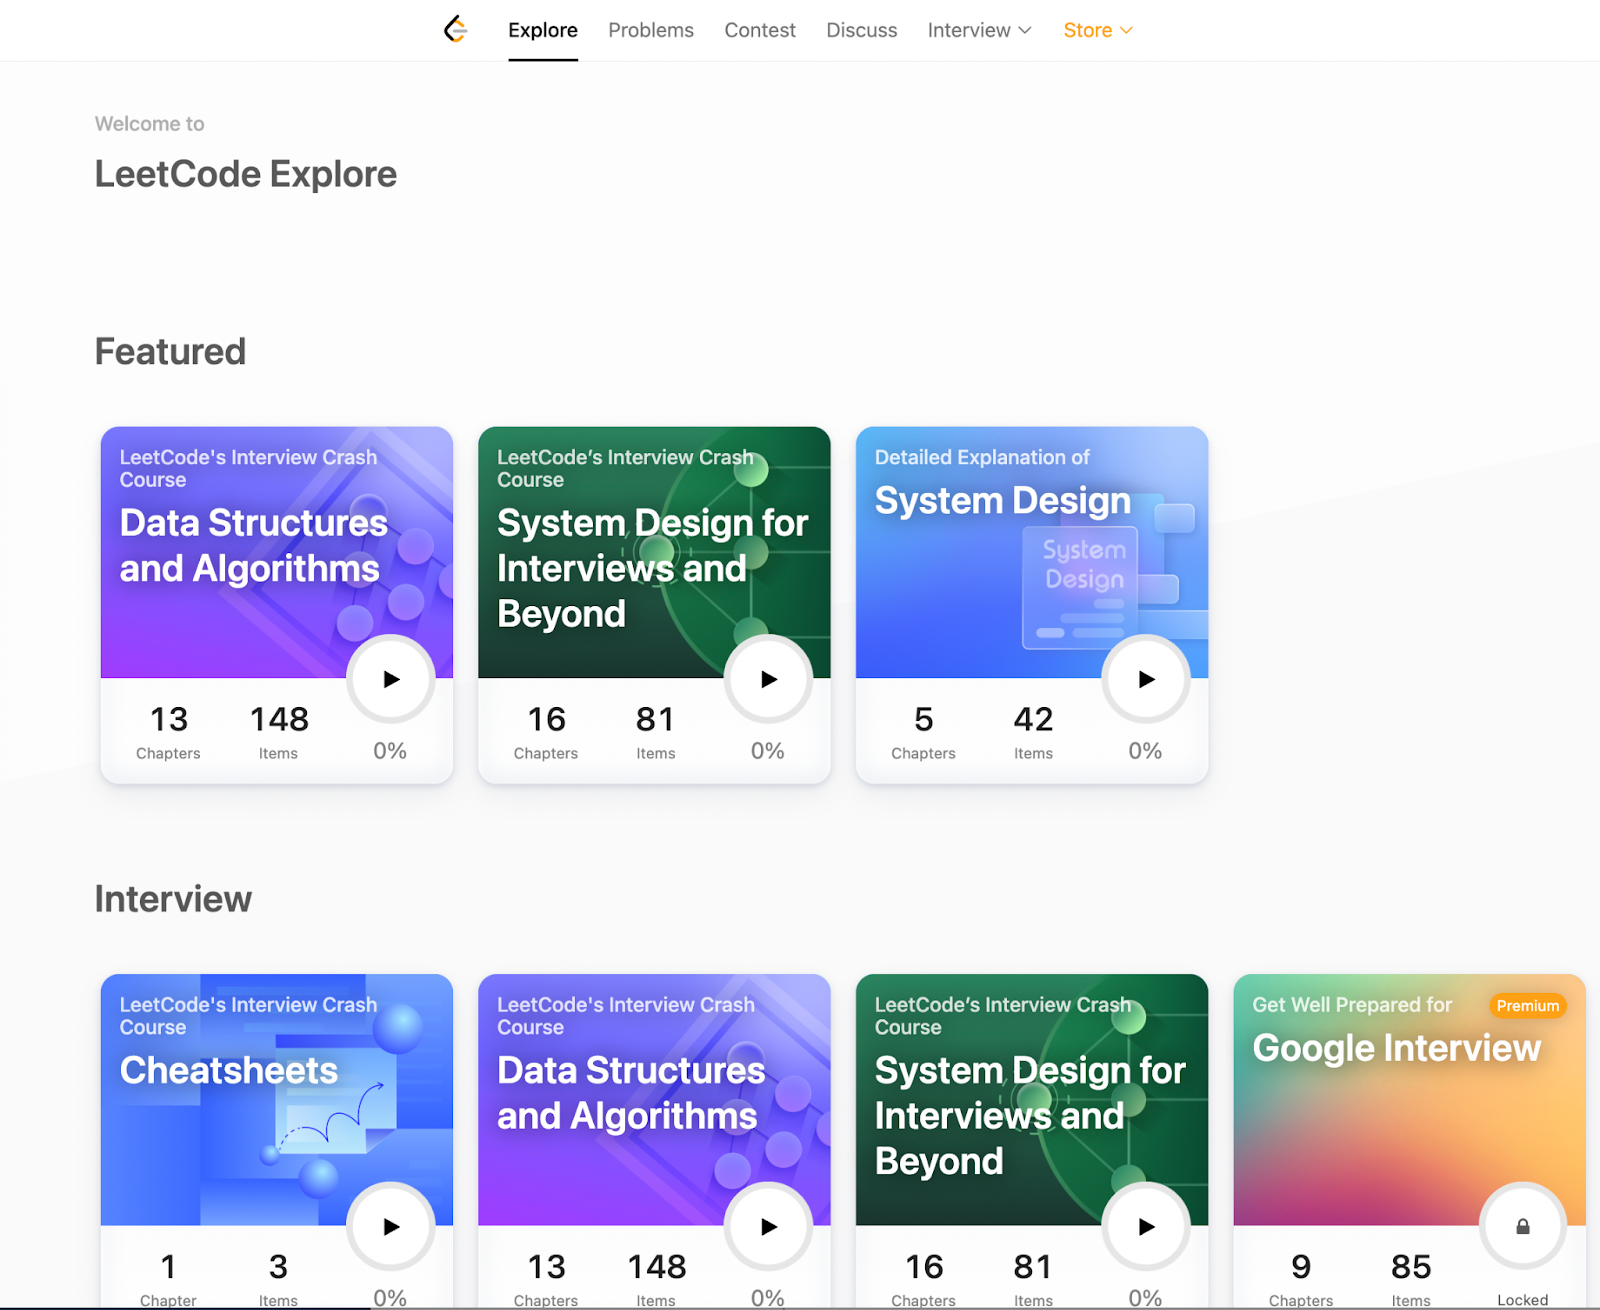Open the Explore tab
The image size is (1600, 1310).
[x=543, y=30]
